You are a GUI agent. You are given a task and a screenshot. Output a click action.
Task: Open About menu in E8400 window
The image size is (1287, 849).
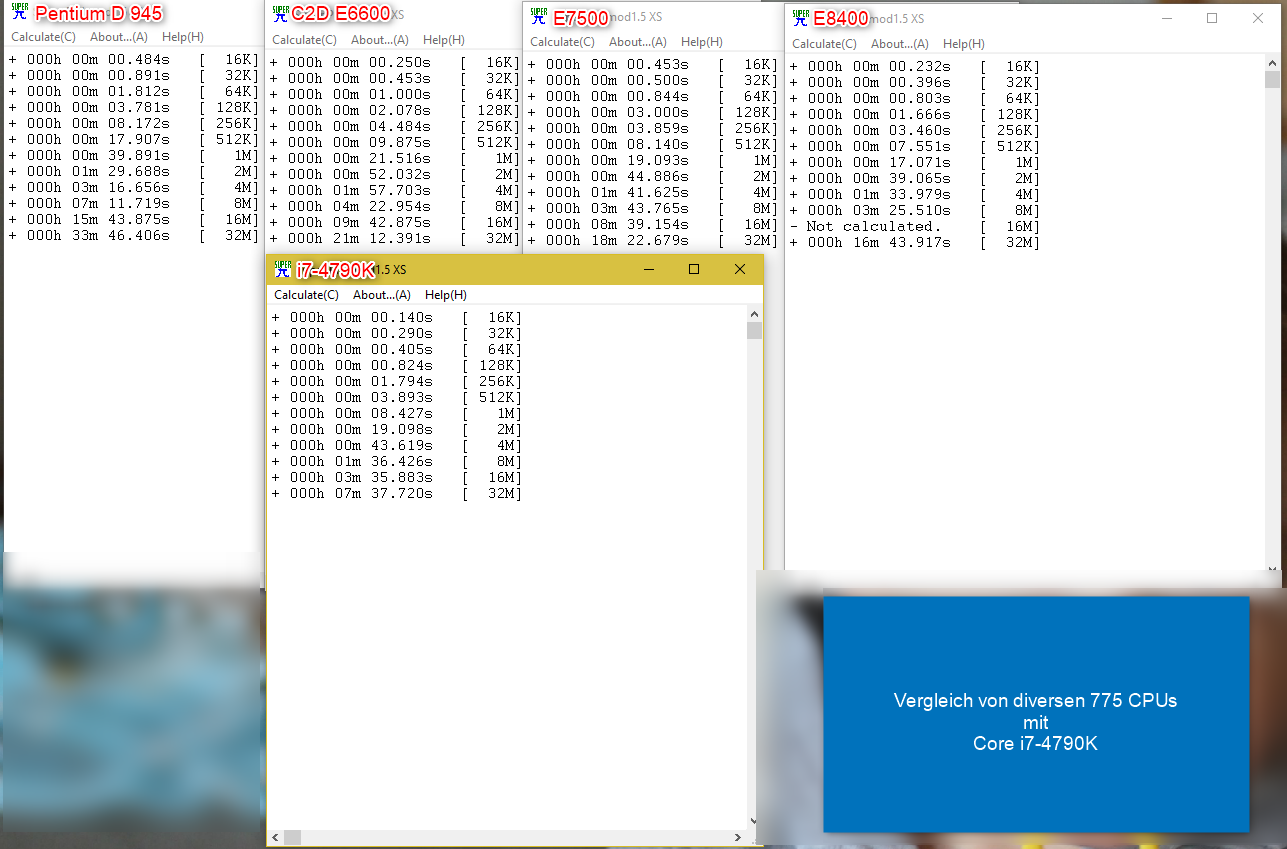900,44
